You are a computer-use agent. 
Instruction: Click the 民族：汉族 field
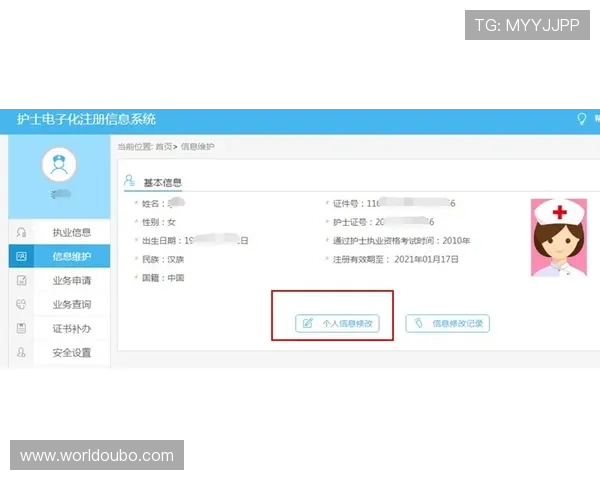[163, 260]
